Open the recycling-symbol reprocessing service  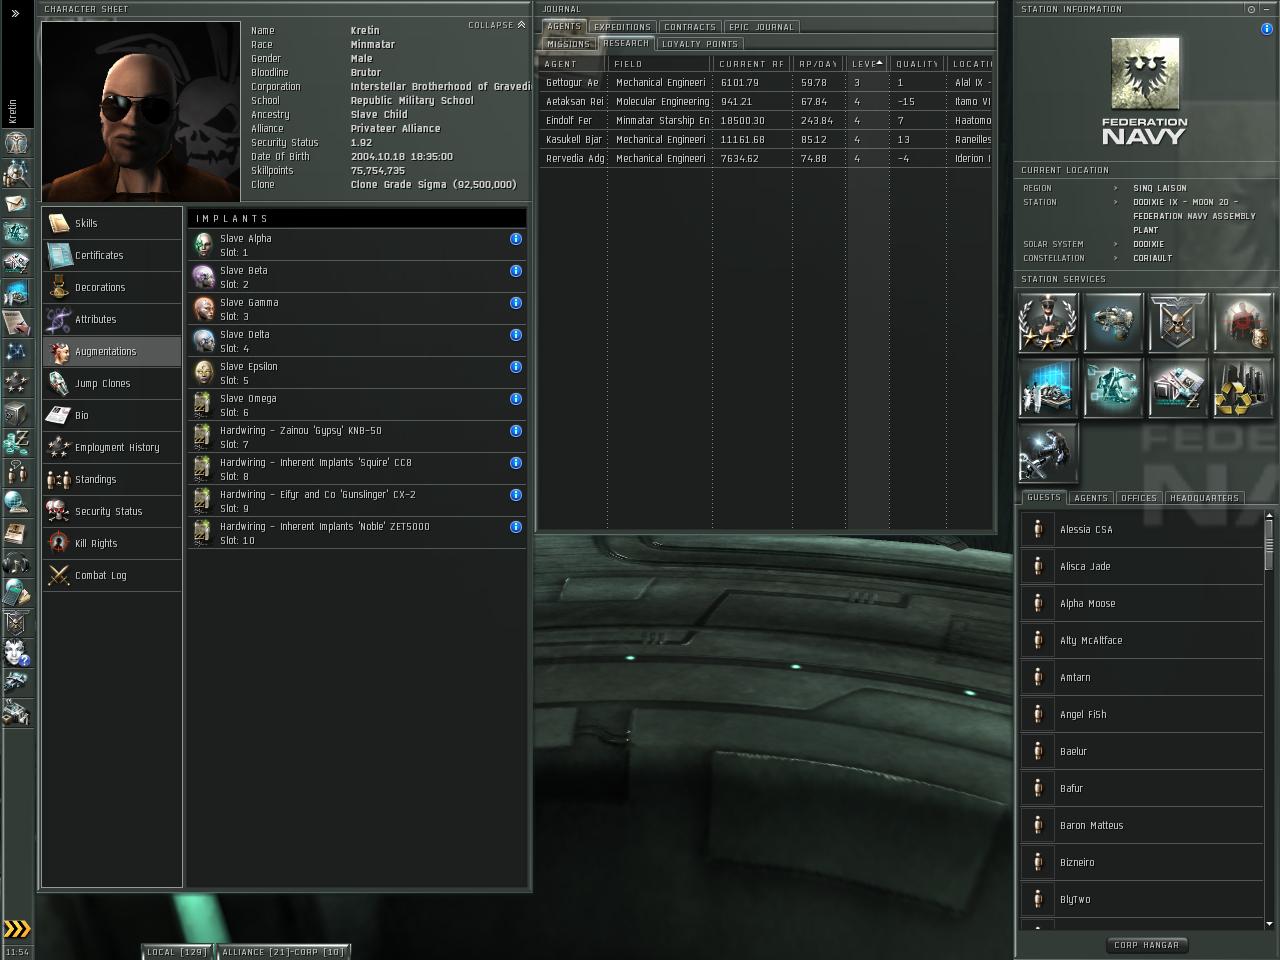(x=1243, y=388)
